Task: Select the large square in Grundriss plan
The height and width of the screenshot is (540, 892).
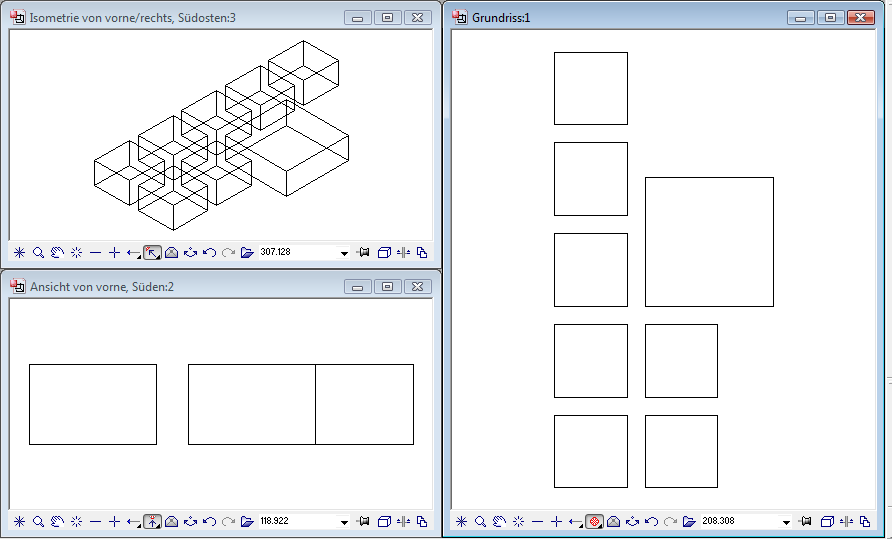Action: pos(709,242)
